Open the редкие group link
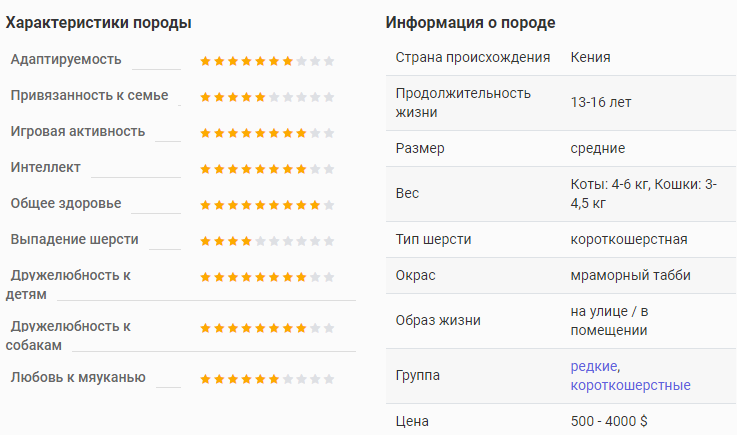This screenshot has width=737, height=435. [x=594, y=366]
